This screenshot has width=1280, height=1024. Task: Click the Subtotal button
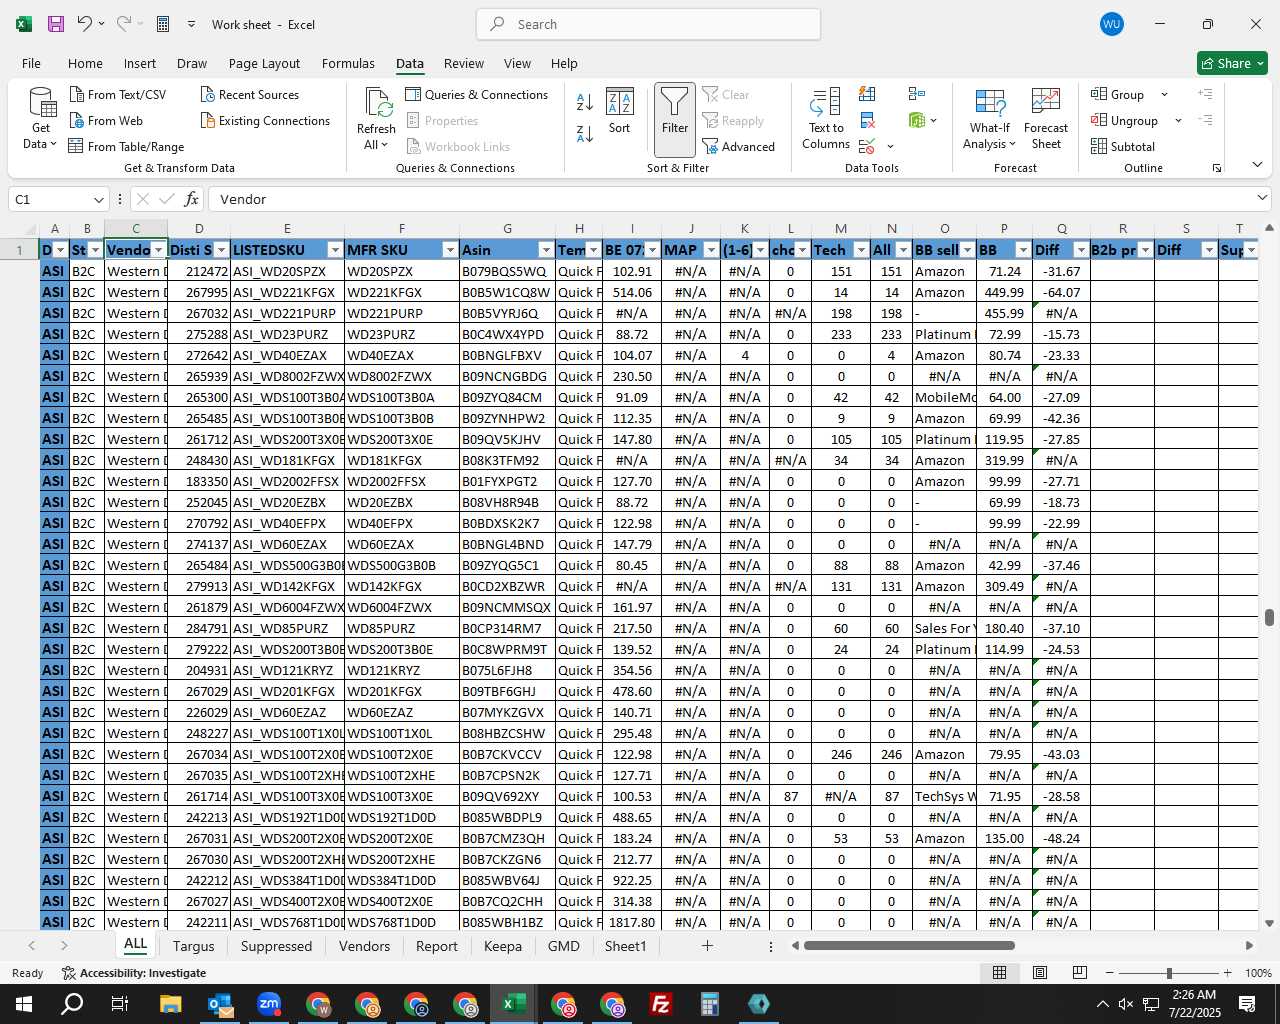tap(1122, 146)
